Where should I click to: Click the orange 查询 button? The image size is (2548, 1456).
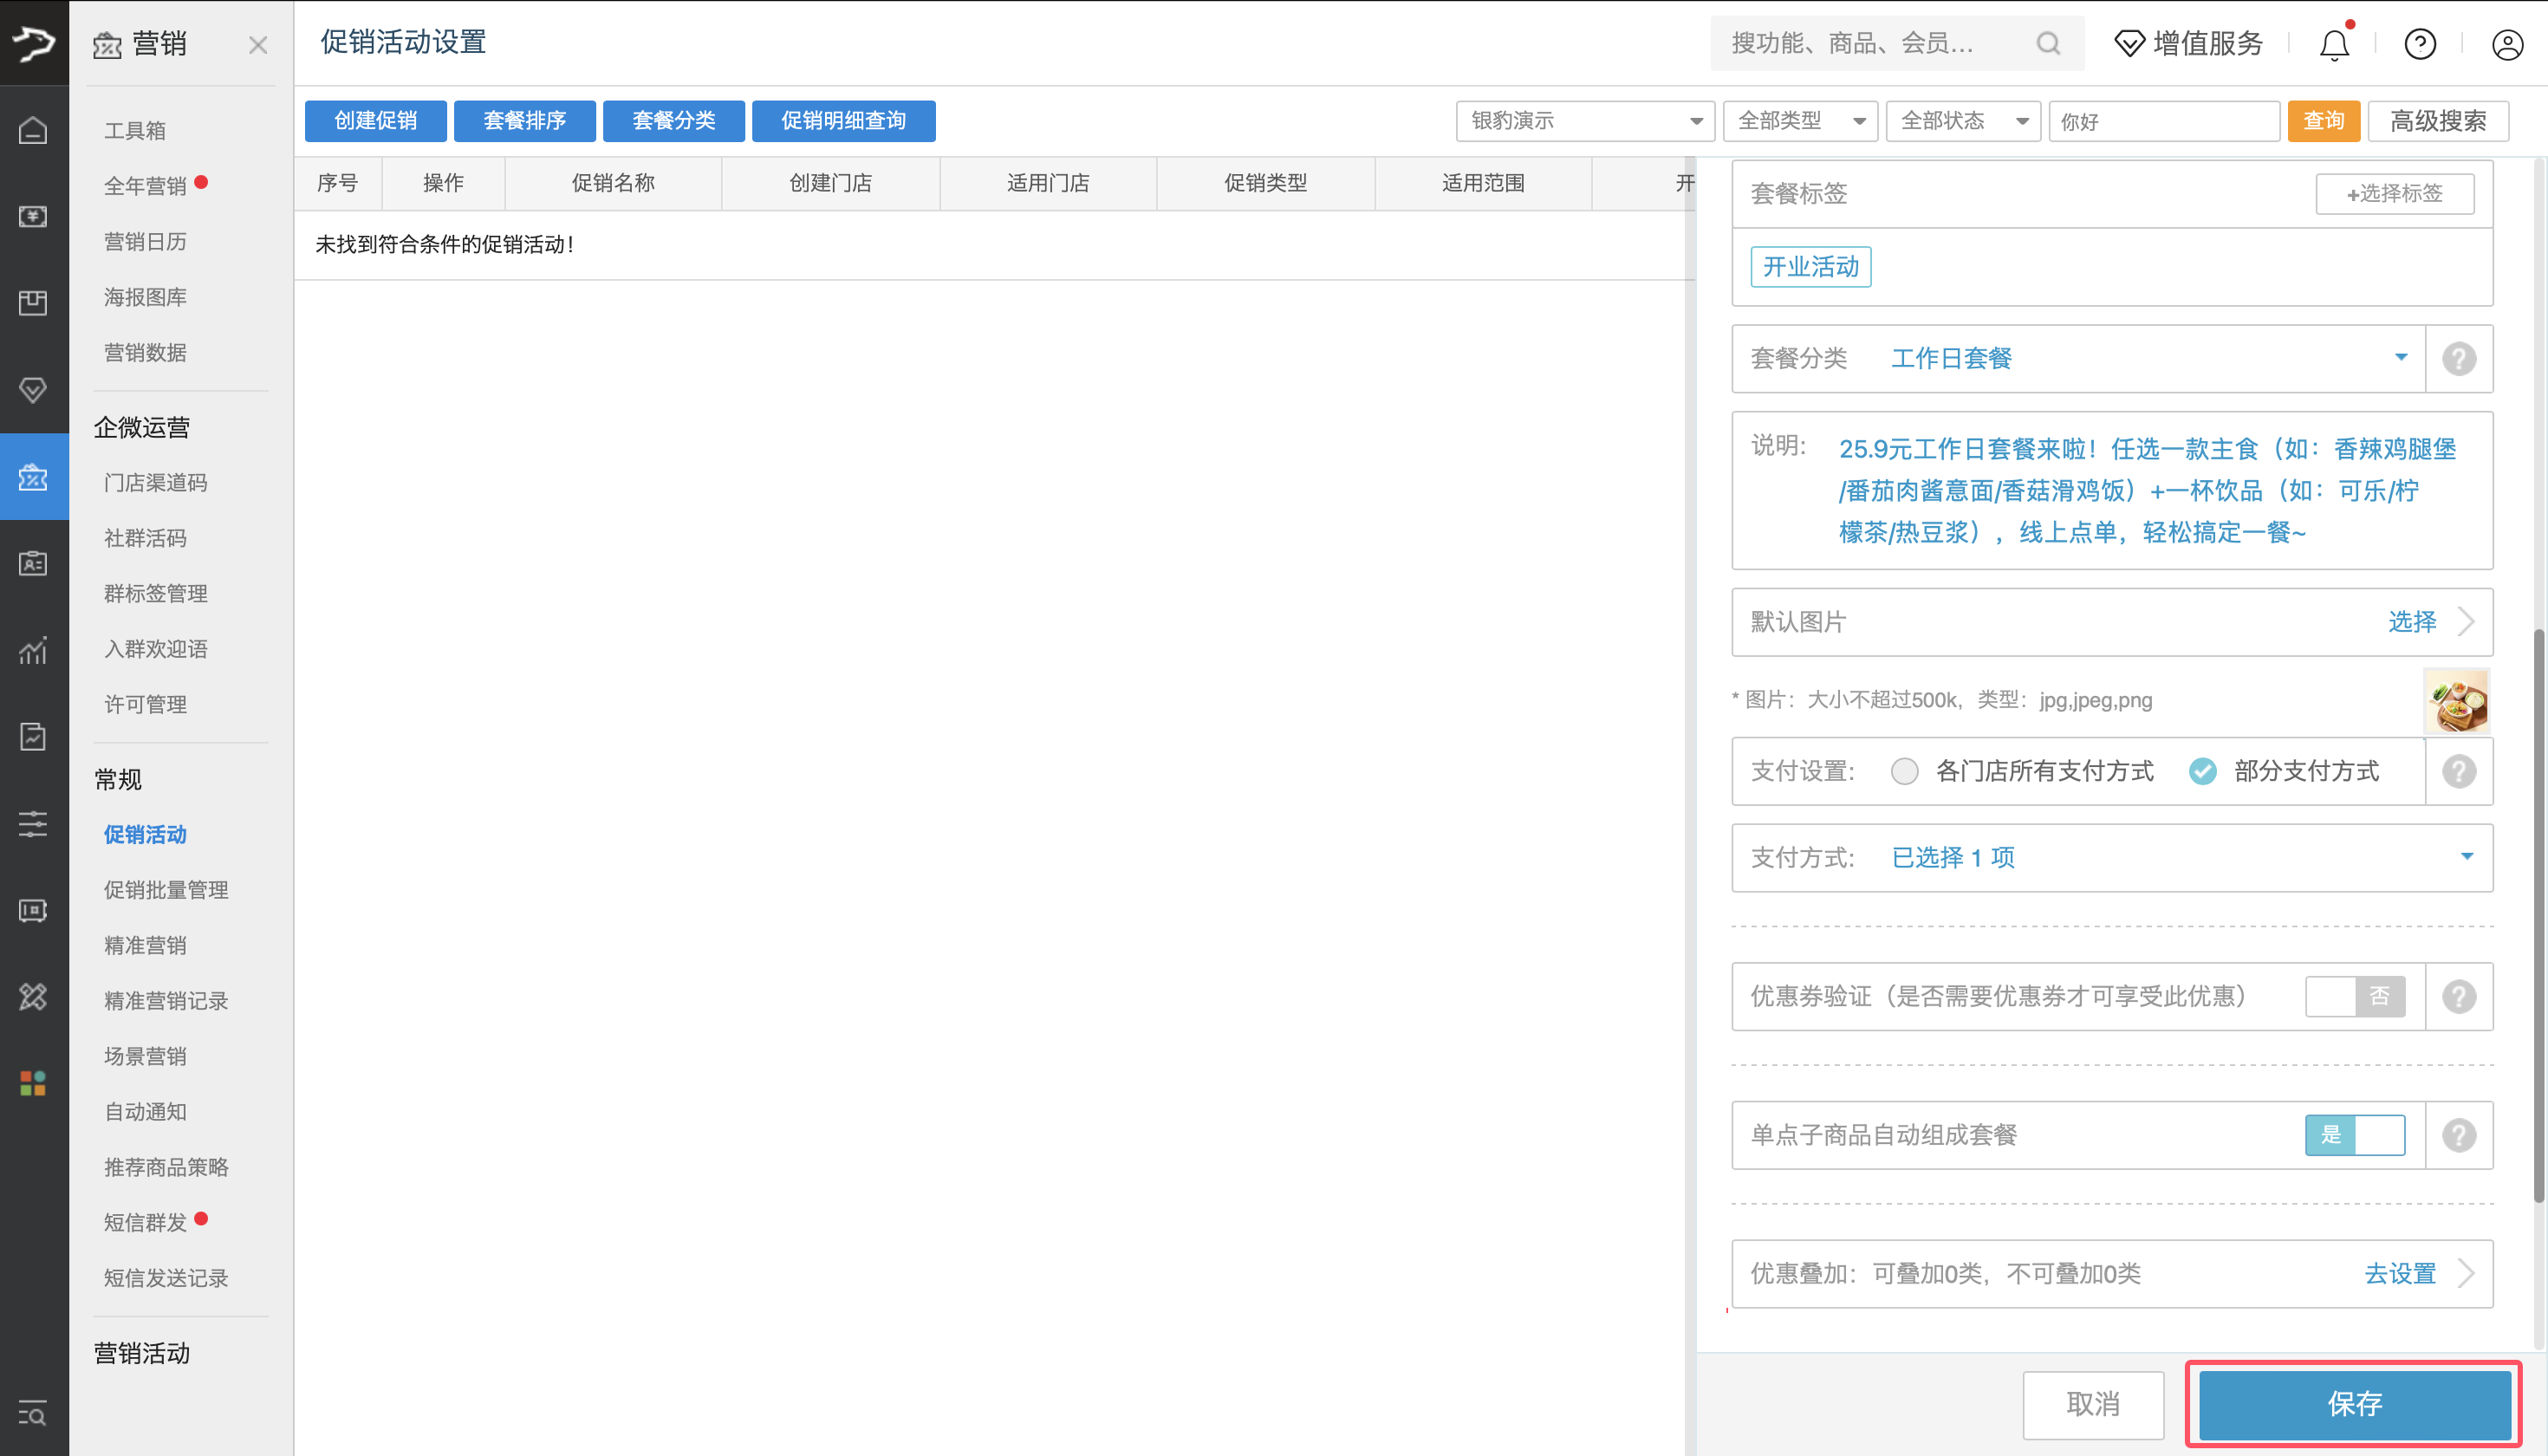click(2324, 121)
